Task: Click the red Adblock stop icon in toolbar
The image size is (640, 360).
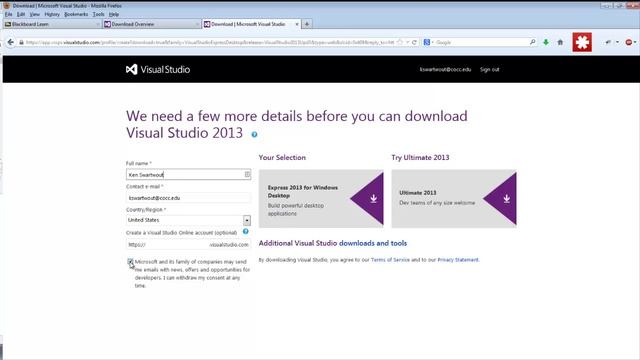Action: (629, 42)
